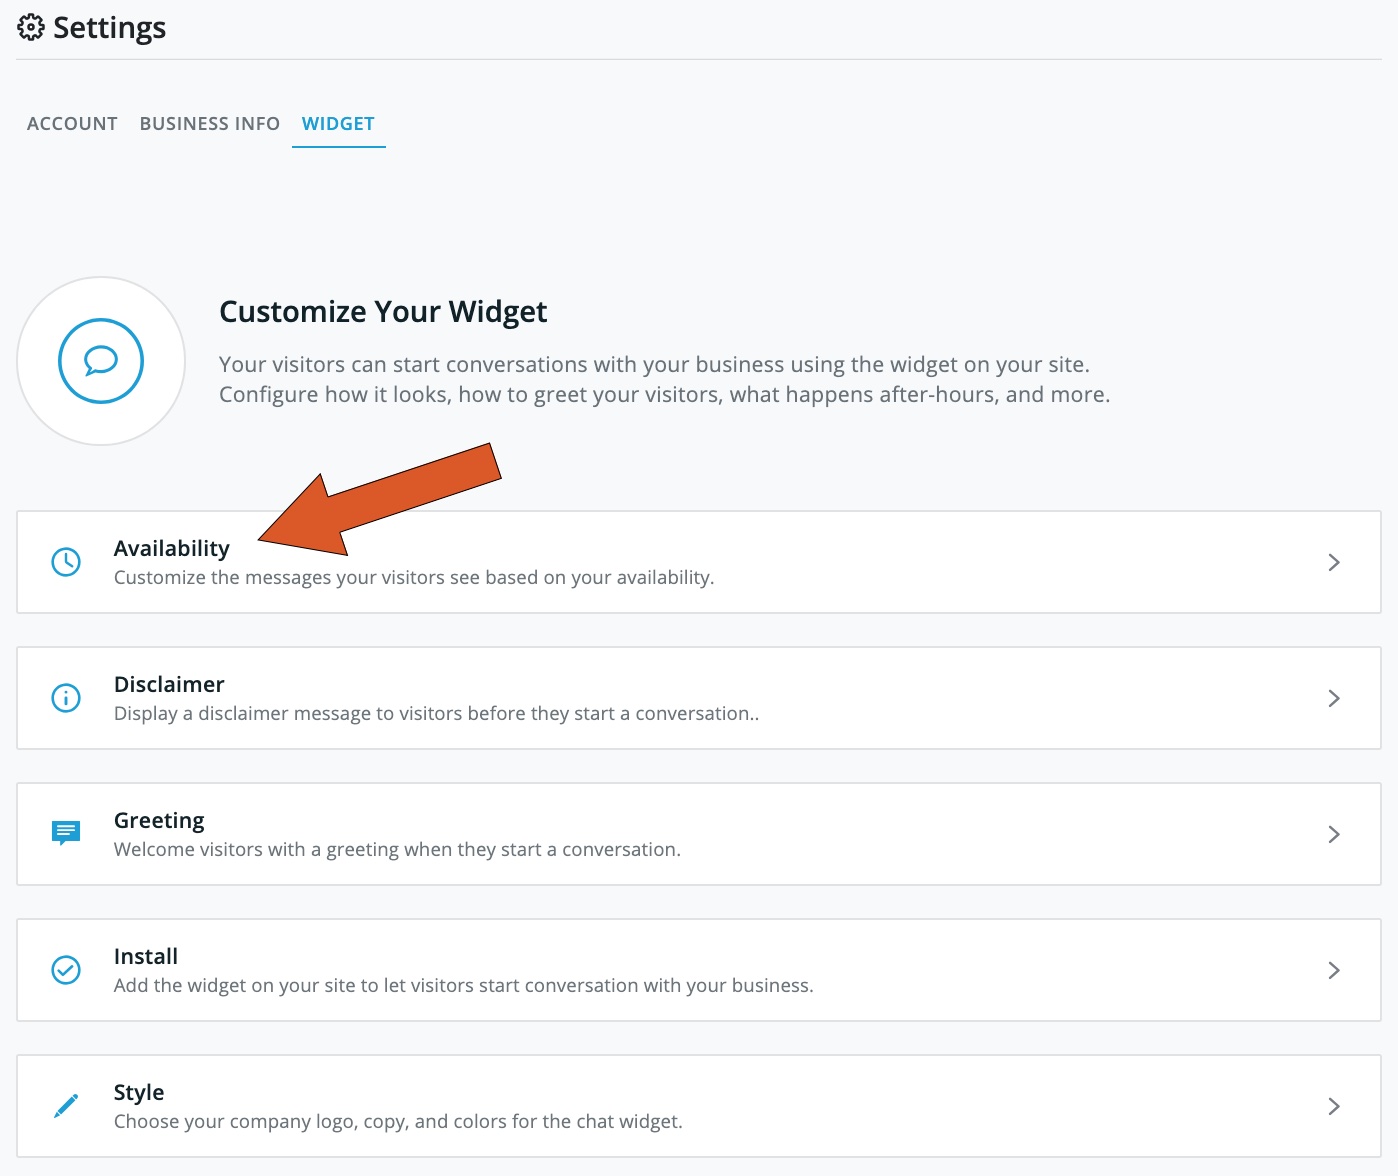Click the Style row description text
The image size is (1398, 1176).
[x=398, y=1121]
